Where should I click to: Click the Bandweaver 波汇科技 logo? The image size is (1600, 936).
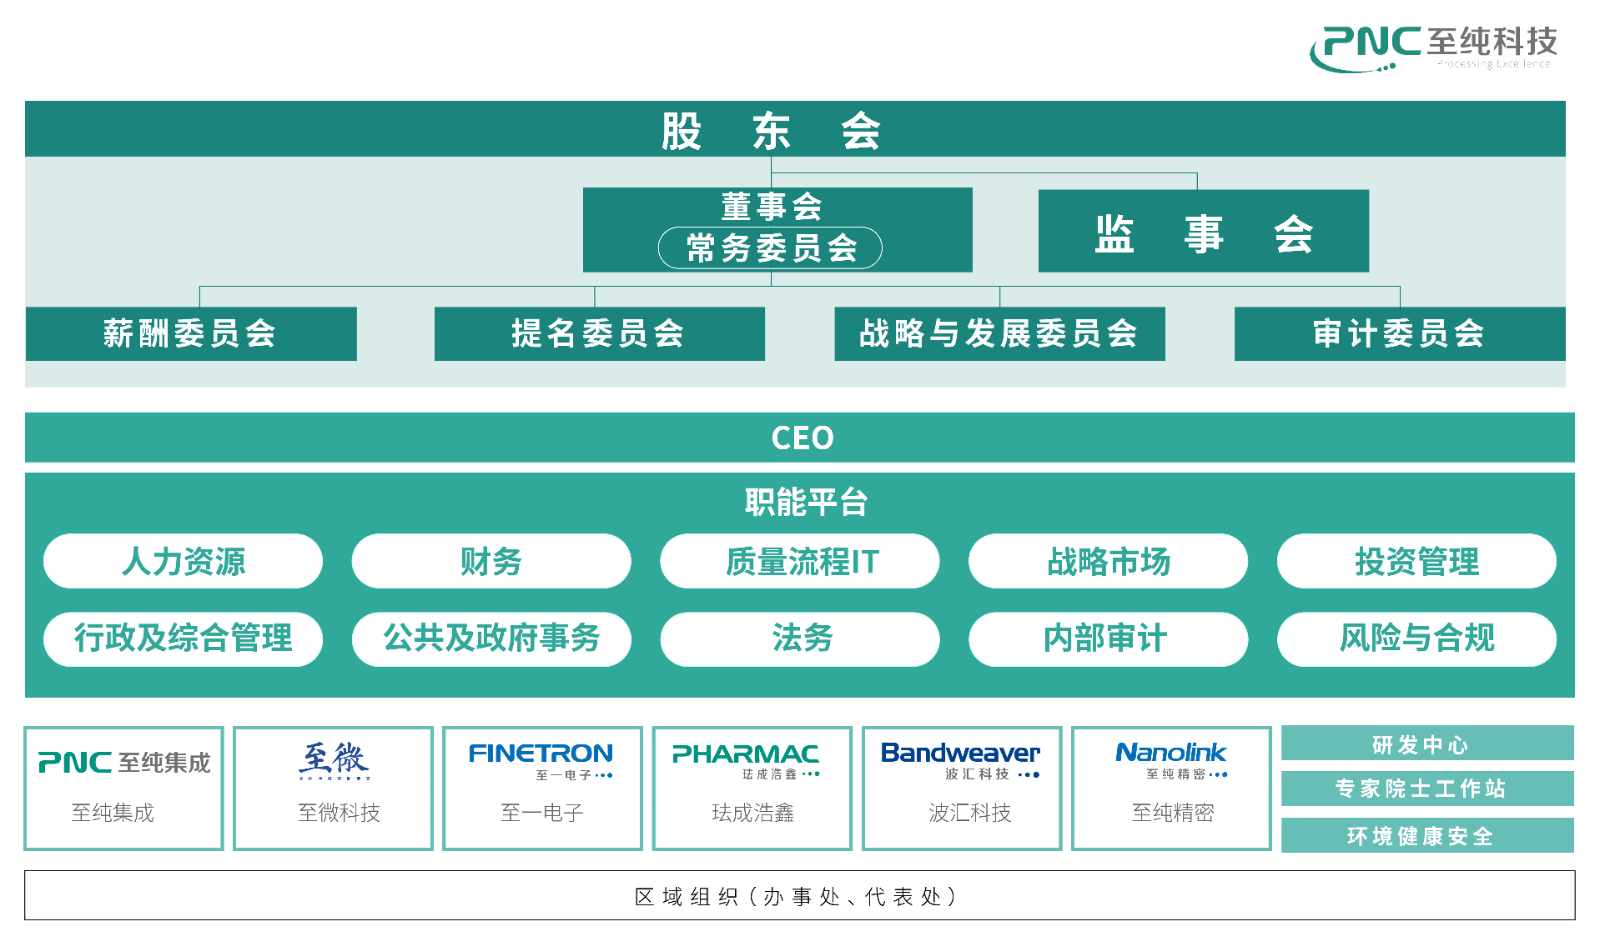(x=960, y=760)
